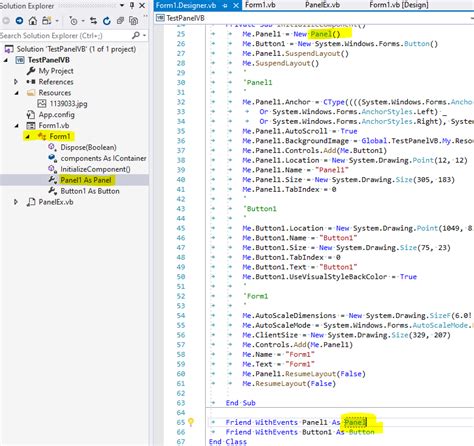
Task: Select App.config in Solution Explorer
Action: tap(56, 115)
